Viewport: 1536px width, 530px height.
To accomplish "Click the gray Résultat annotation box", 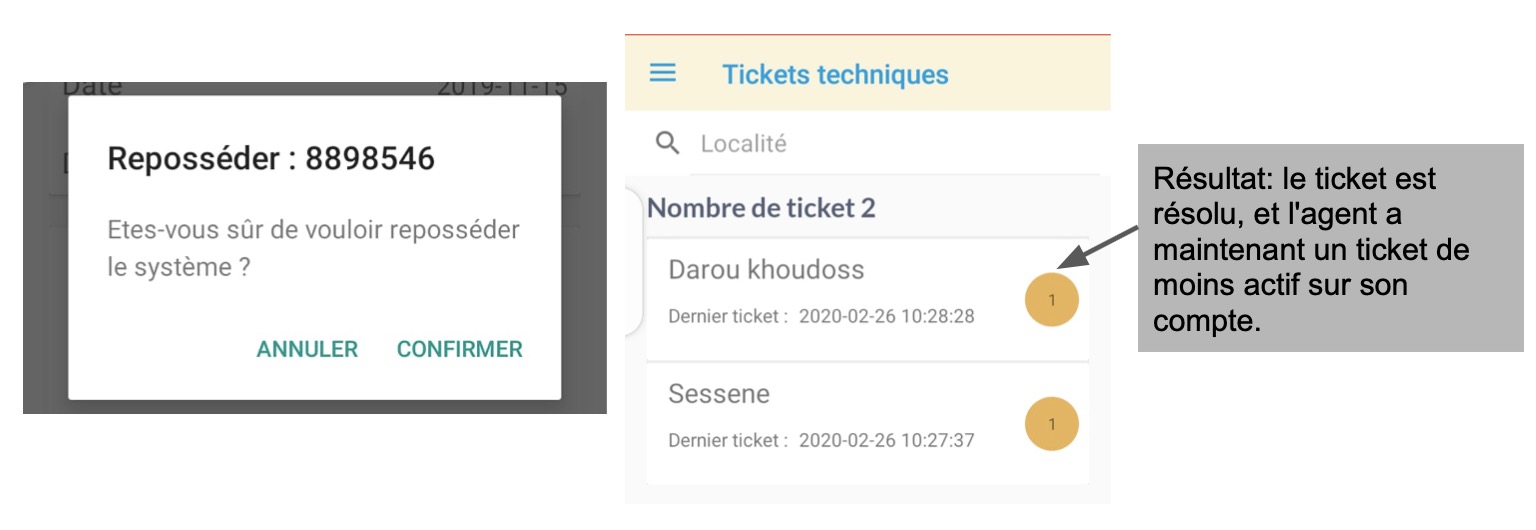I will [x=1331, y=248].
